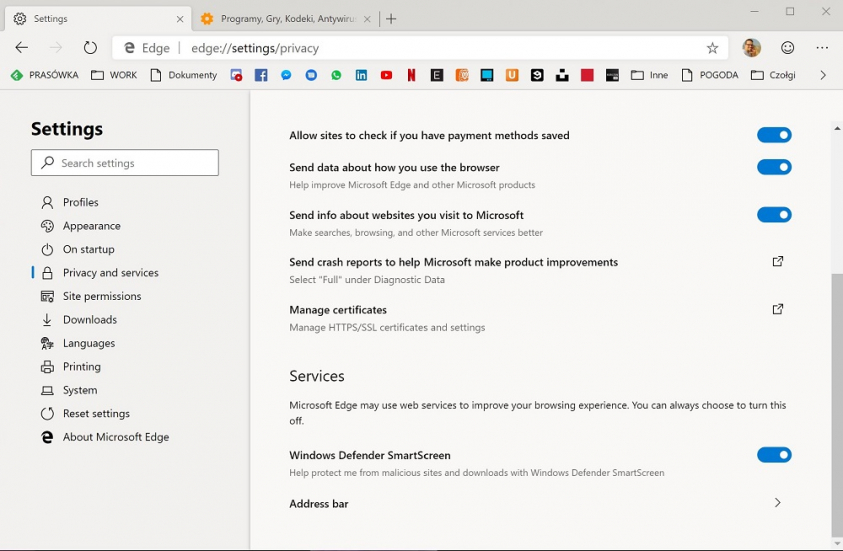The image size is (843, 551).
Task: Add this page to favorites star
Action: [712, 48]
